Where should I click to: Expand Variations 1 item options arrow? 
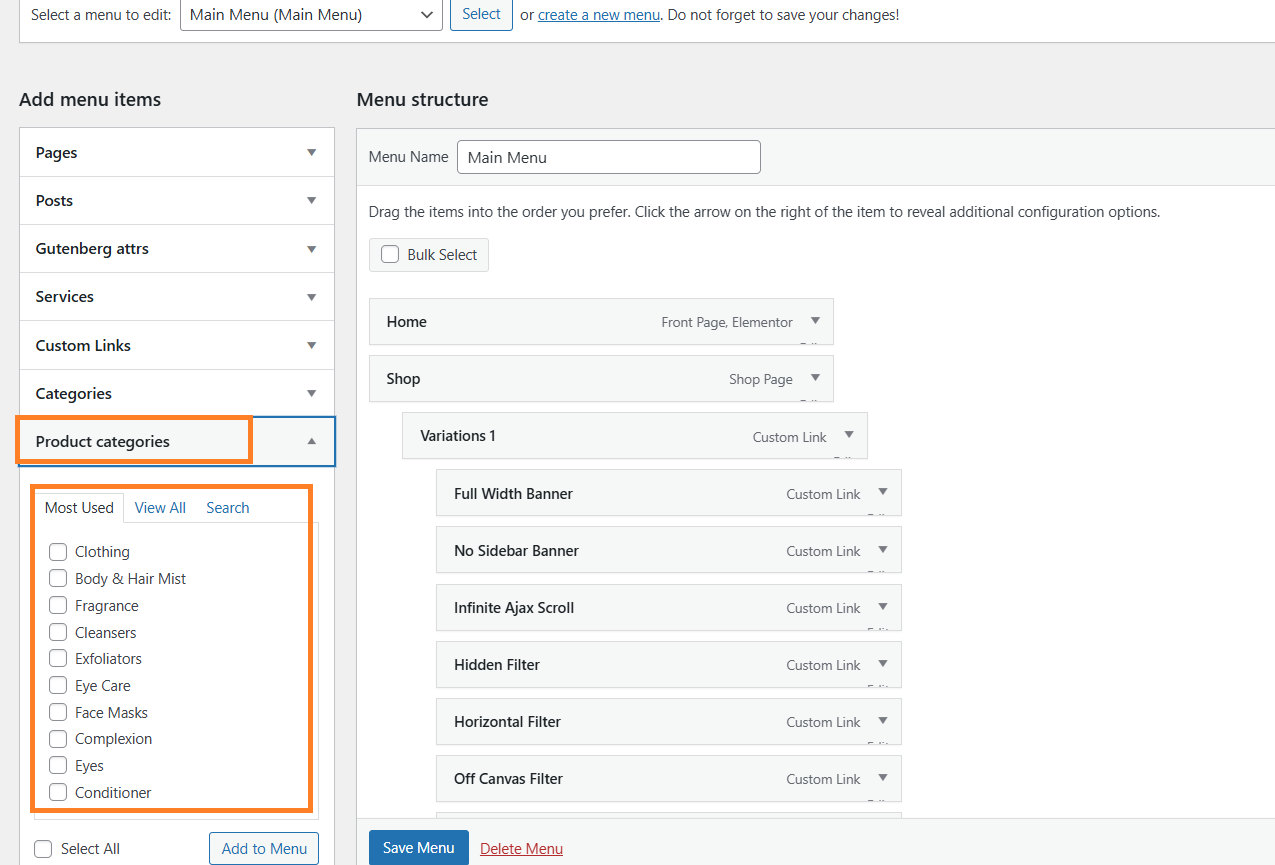coord(849,435)
